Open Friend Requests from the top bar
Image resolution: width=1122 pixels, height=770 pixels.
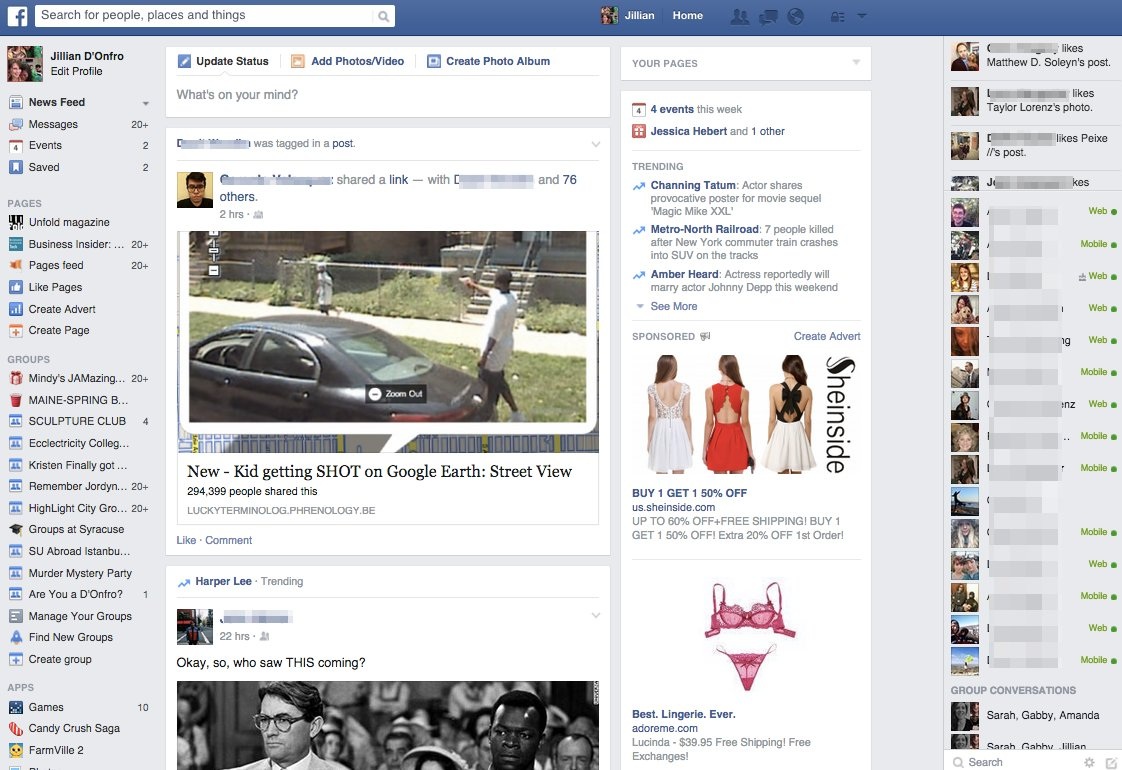coord(739,15)
